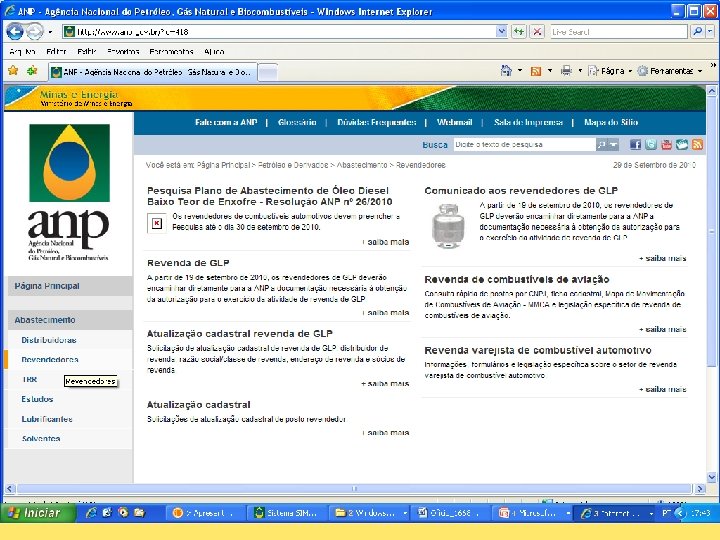This screenshot has width=720, height=540.
Task: Click the Print icon in command bar
Action: point(566,71)
